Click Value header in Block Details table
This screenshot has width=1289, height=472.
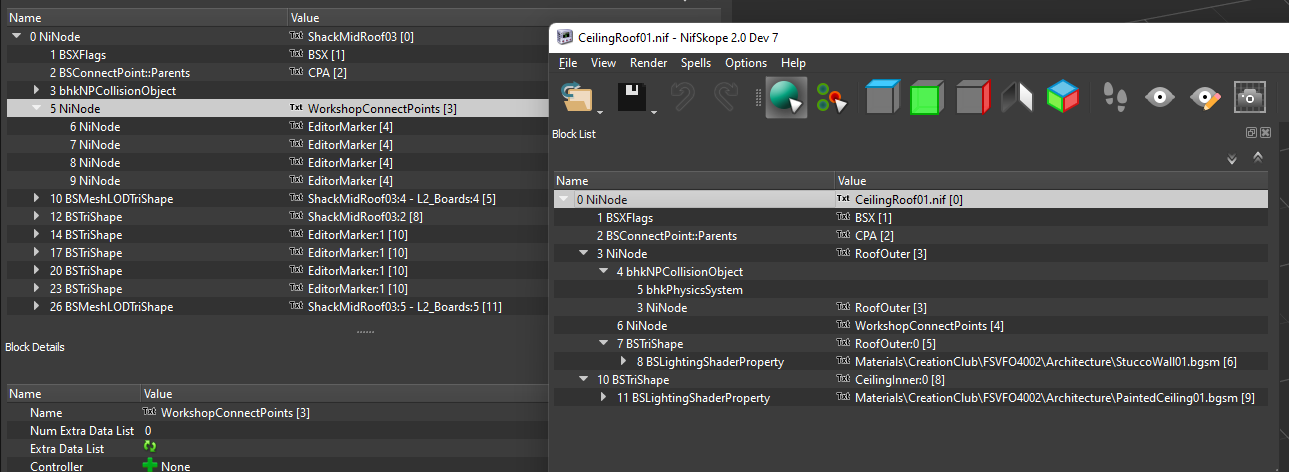344,394
